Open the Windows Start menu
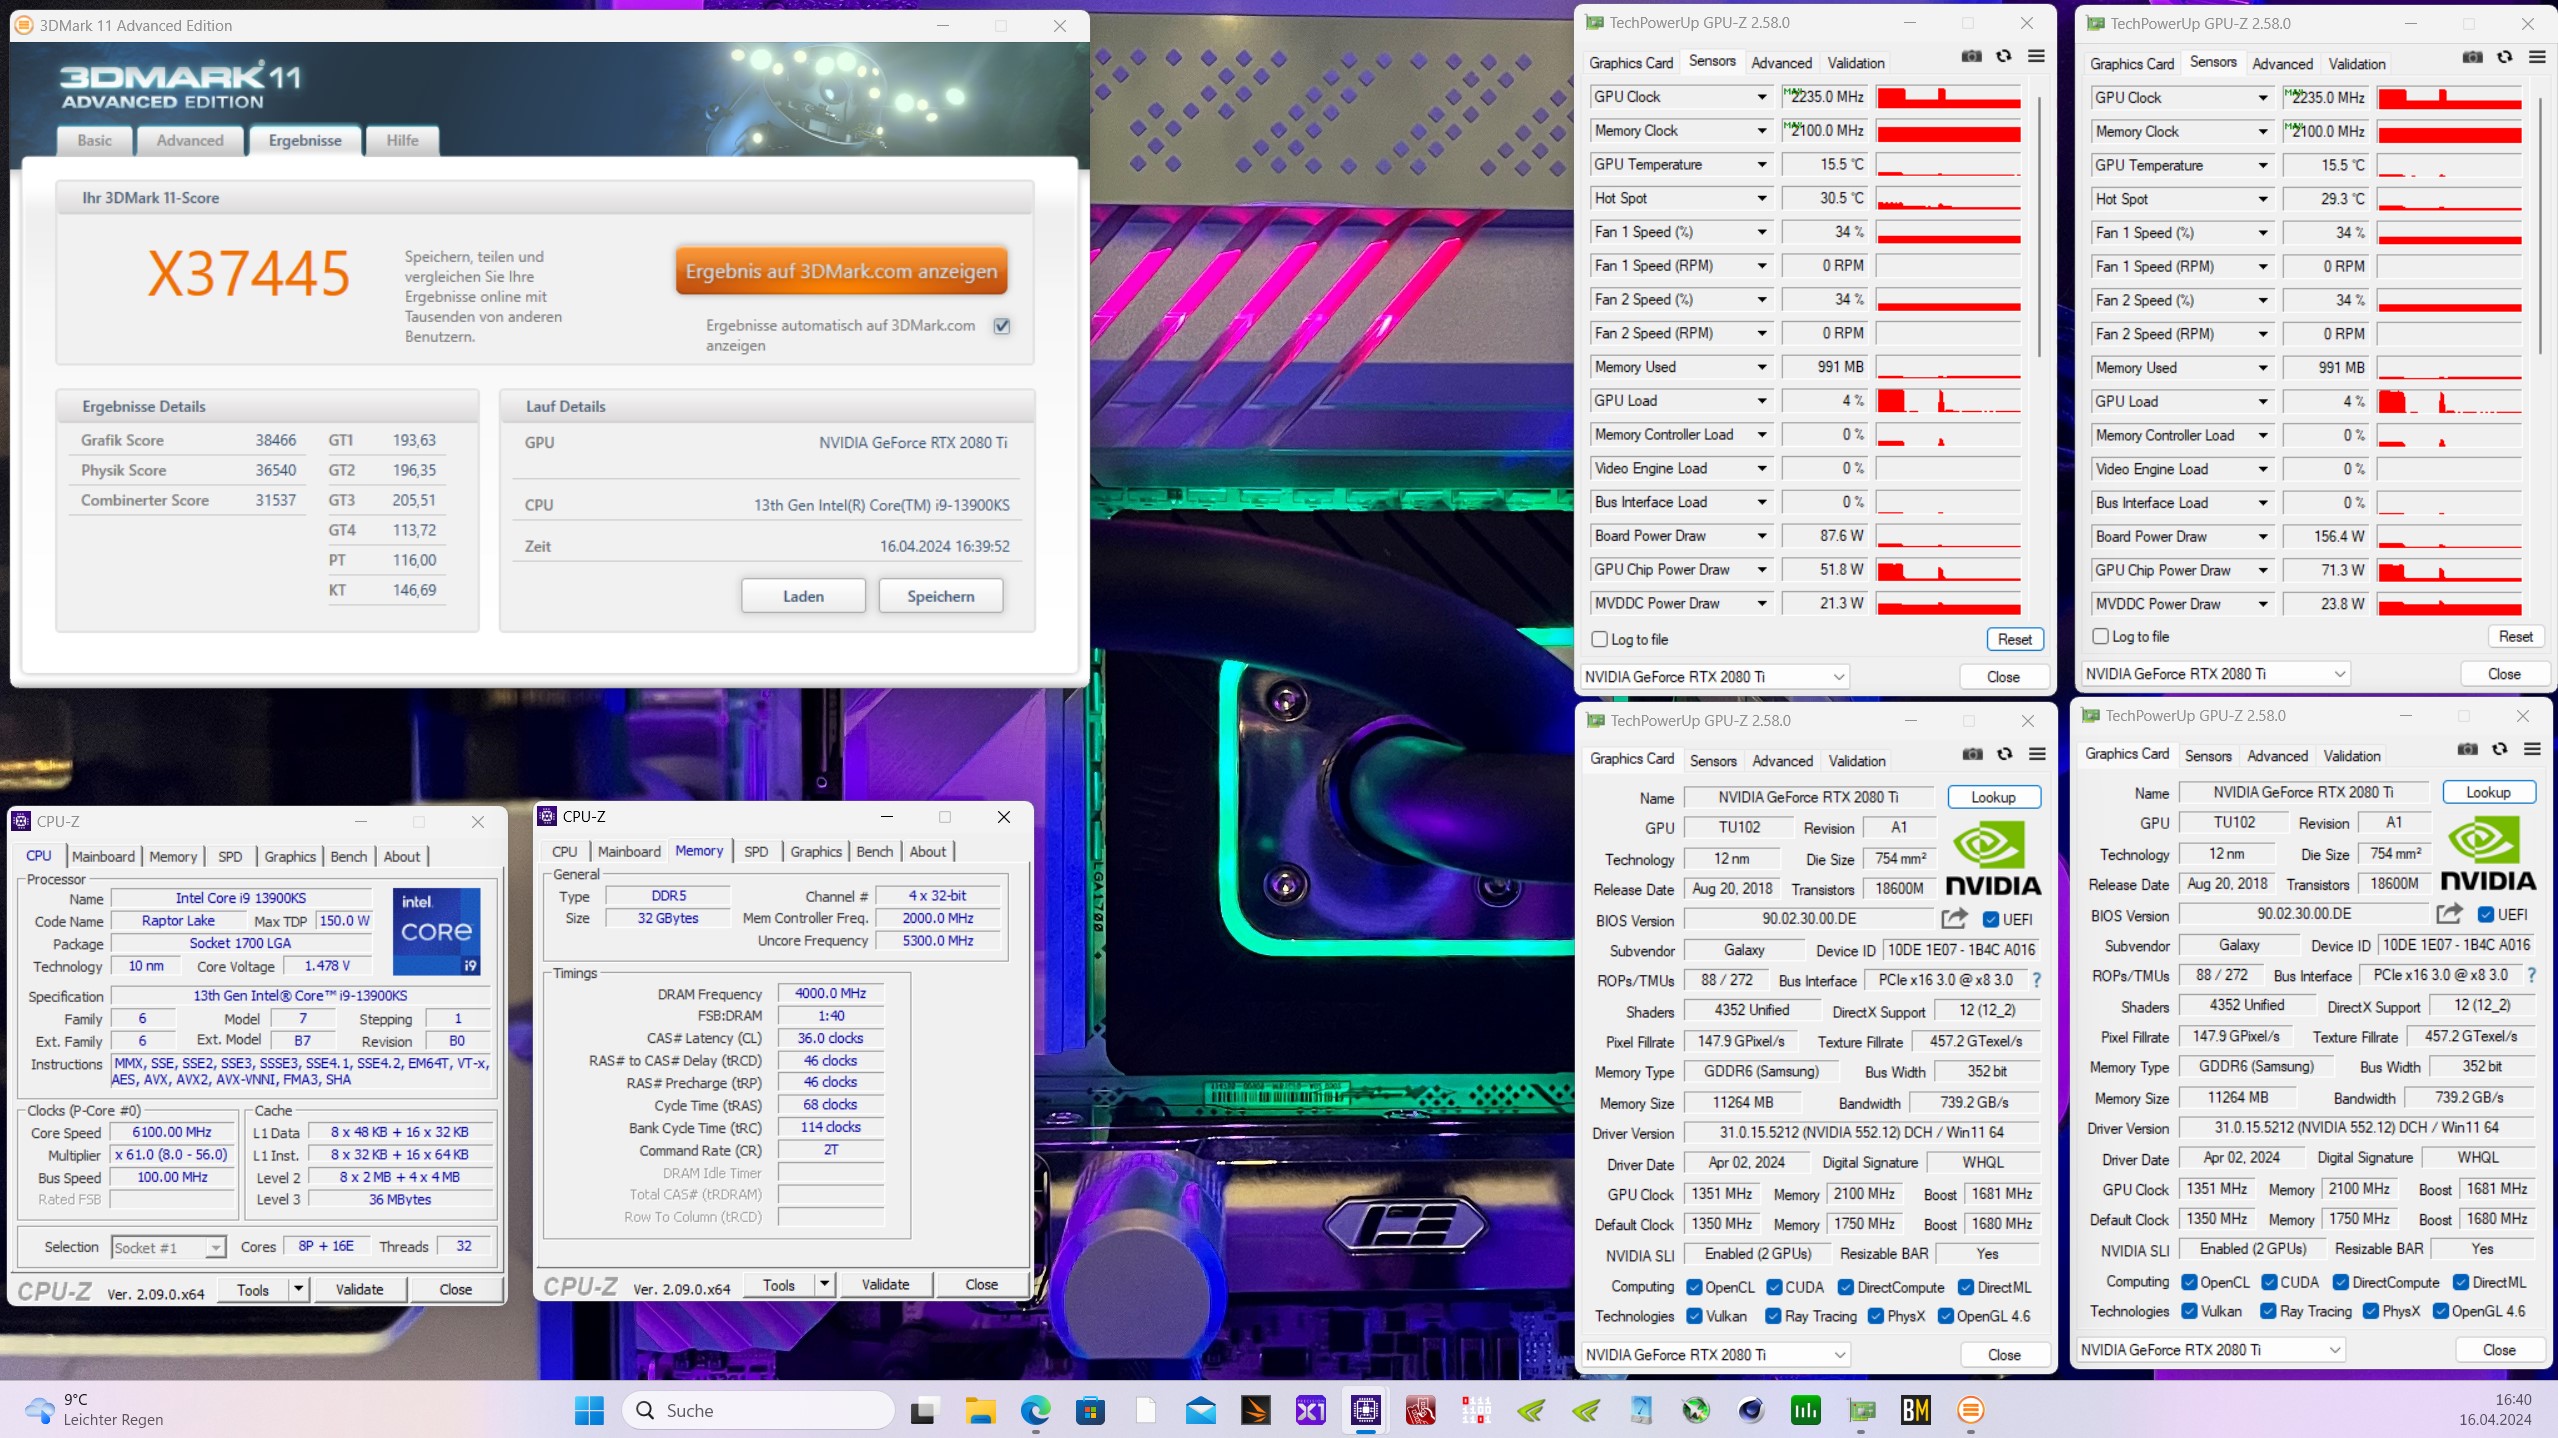Viewport: 2558px width, 1438px height. 589,1410
